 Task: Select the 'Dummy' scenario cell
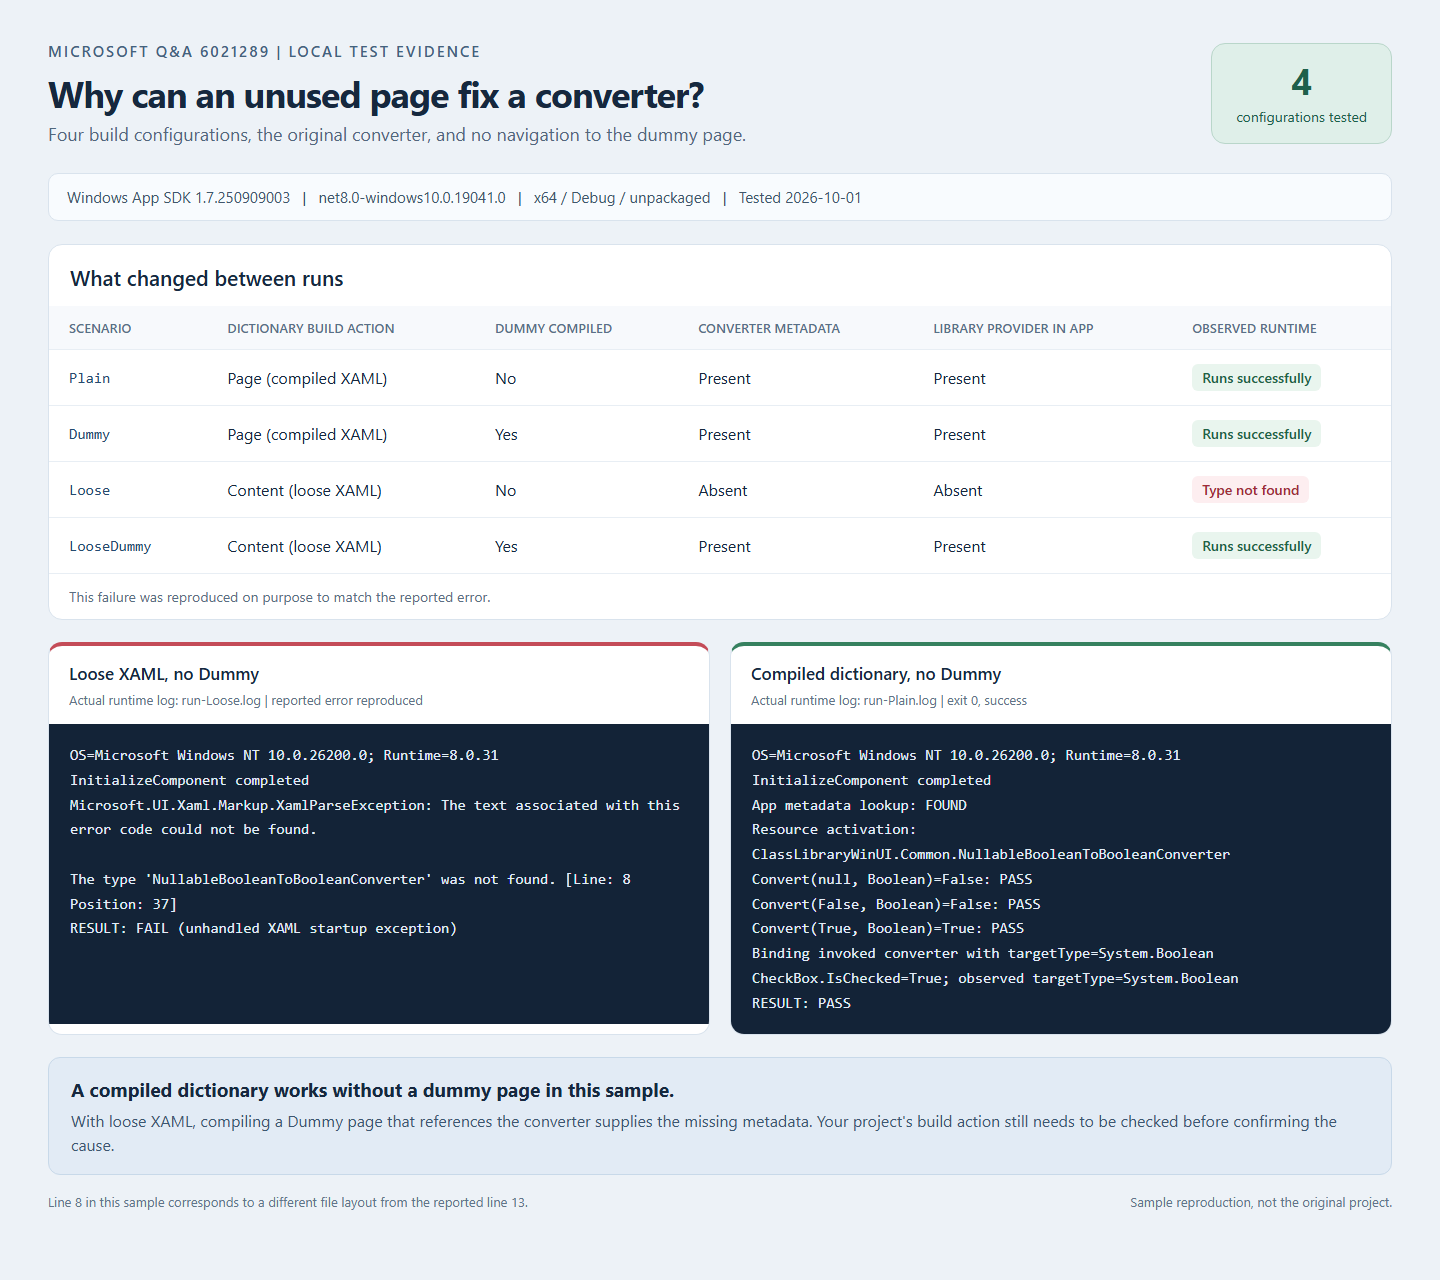coord(90,434)
